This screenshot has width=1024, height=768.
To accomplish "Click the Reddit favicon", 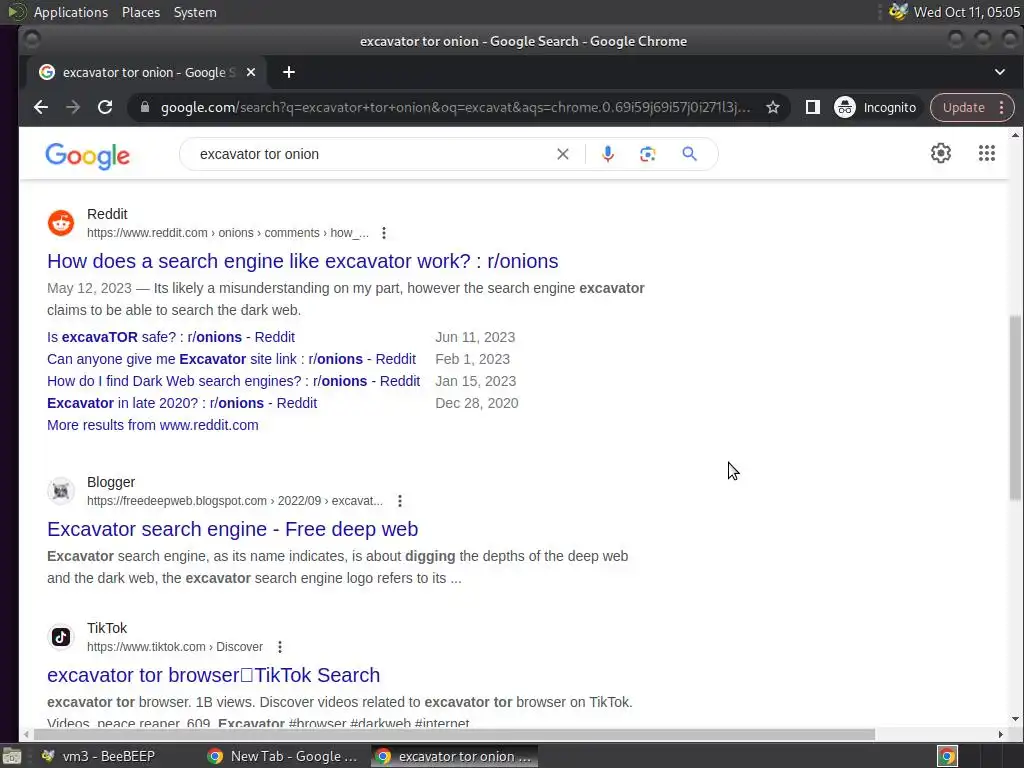I will (x=61, y=223).
